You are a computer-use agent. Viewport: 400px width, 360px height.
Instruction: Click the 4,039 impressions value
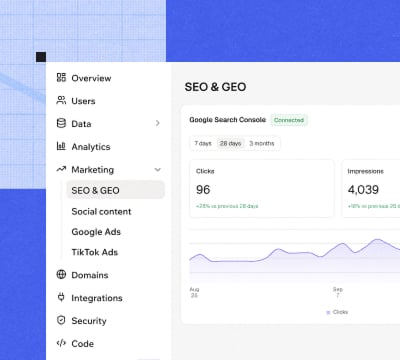pyautogui.click(x=363, y=190)
